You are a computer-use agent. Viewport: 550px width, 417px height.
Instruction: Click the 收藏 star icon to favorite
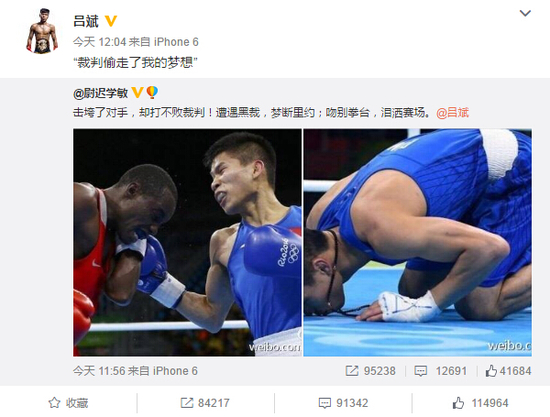click(54, 403)
